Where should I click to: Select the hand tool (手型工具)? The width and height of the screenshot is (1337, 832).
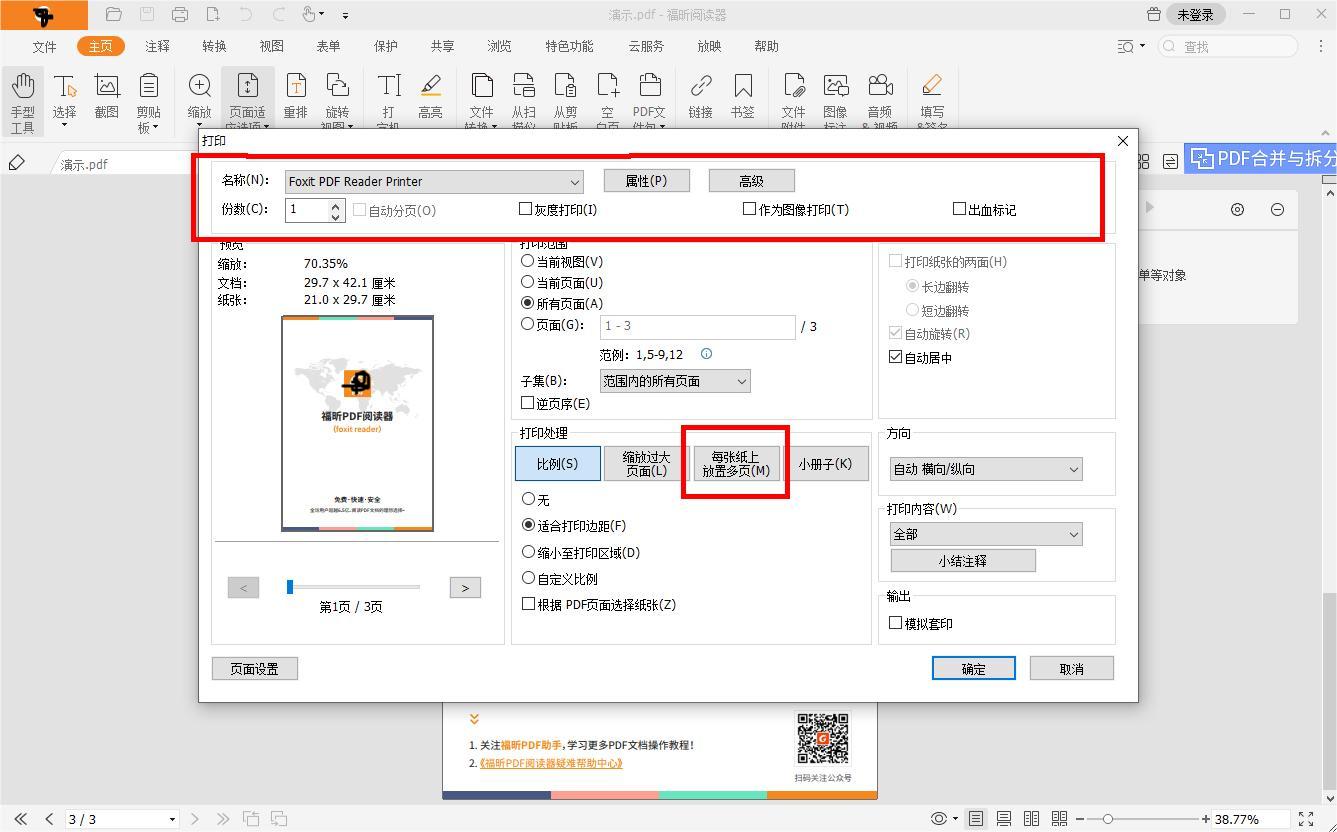pos(23,97)
